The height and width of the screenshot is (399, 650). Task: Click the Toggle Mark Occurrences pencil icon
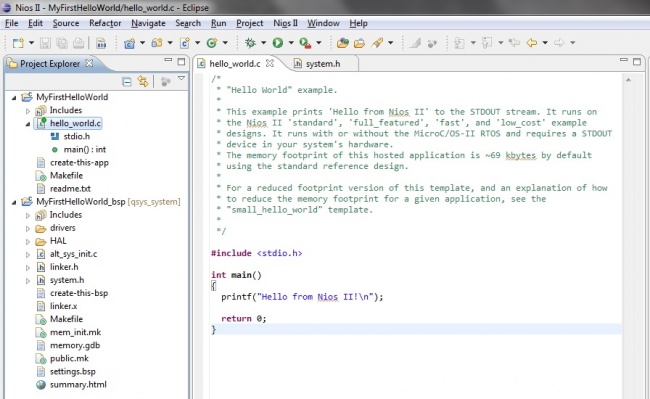click(x=415, y=43)
